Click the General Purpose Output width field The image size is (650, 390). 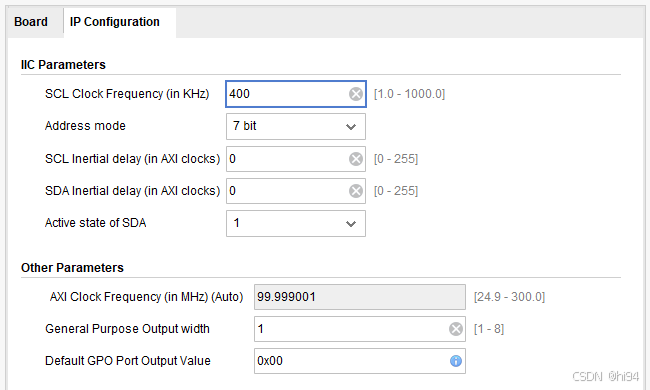[x=360, y=329]
